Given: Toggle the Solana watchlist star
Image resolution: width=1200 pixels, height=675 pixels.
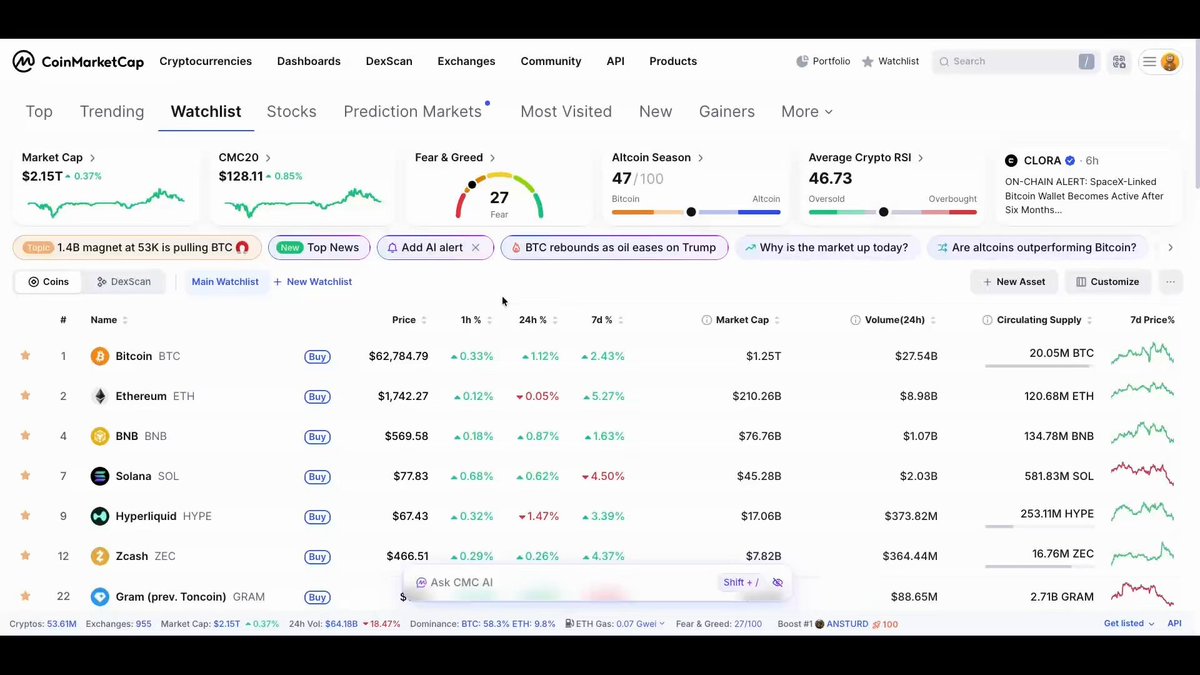Looking at the screenshot, I should coord(26,476).
